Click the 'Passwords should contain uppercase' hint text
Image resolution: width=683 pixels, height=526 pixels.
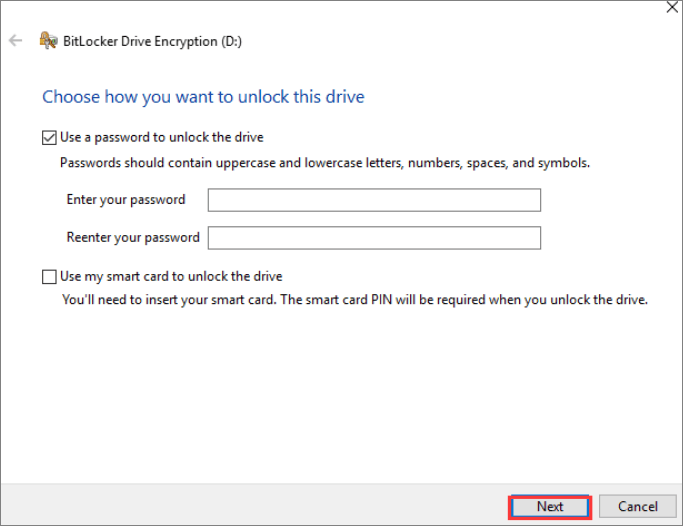(325, 163)
